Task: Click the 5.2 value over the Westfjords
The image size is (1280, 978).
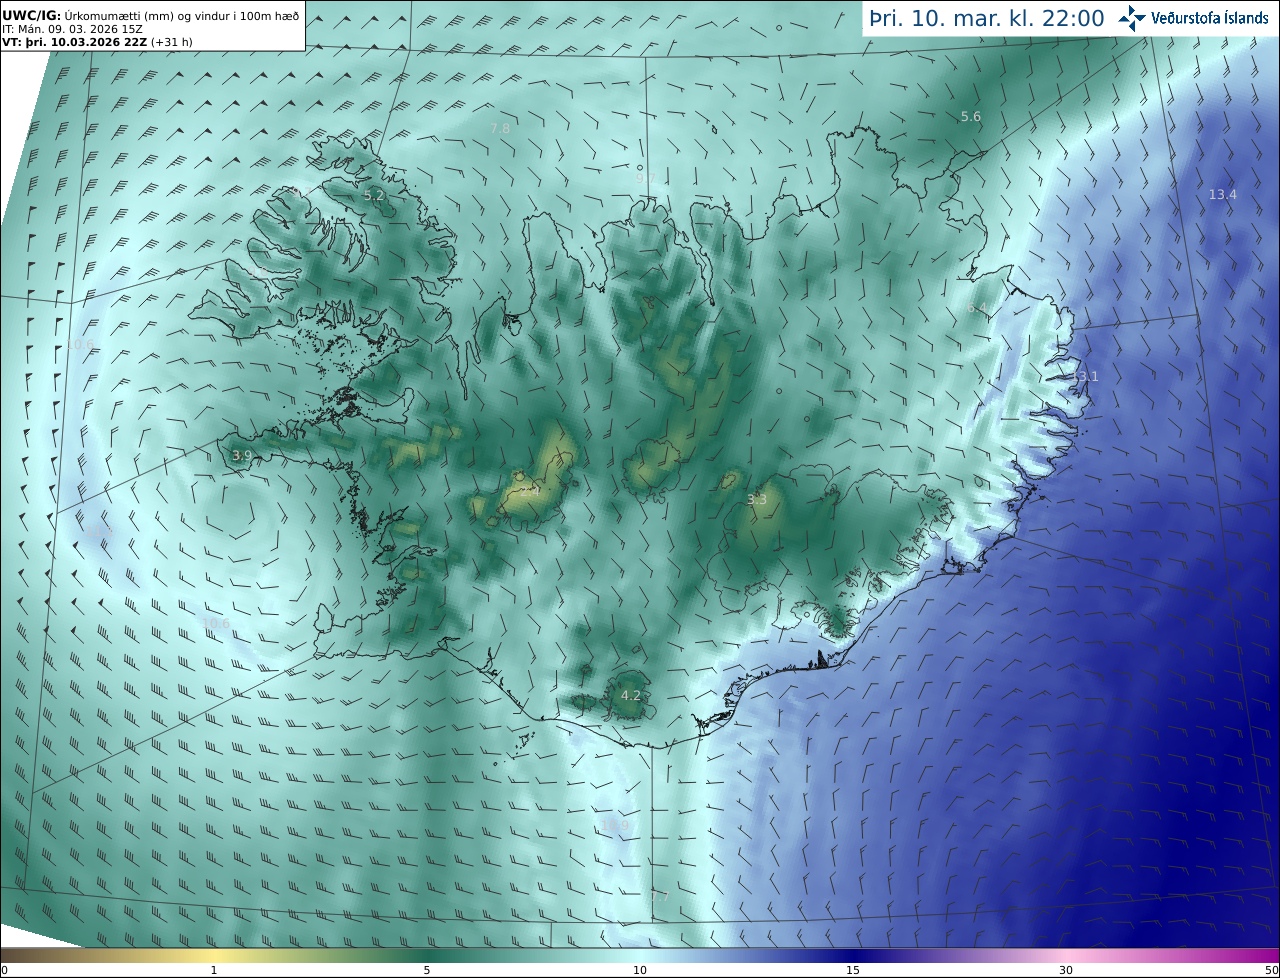Action: click(374, 196)
